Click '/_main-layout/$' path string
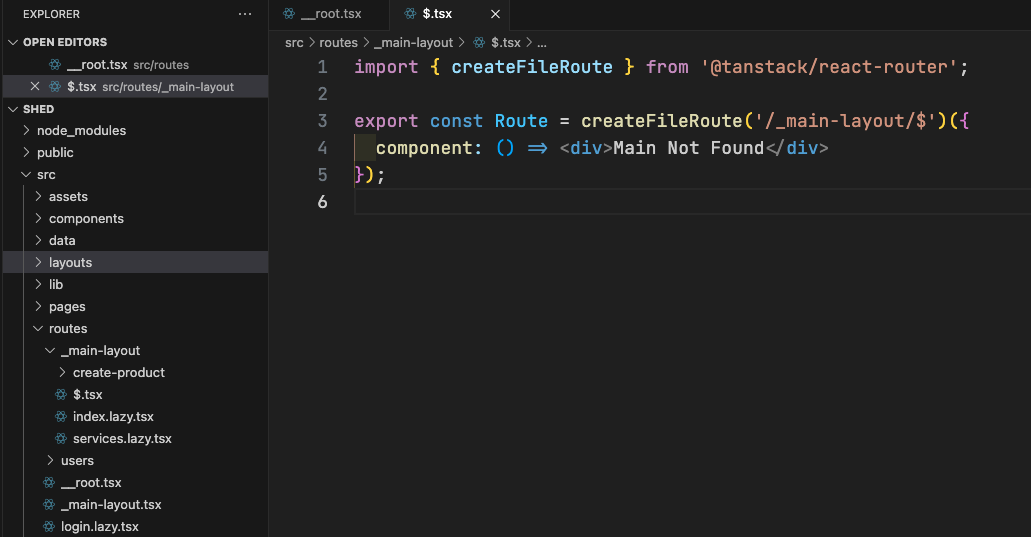1031x537 pixels. 844,121
